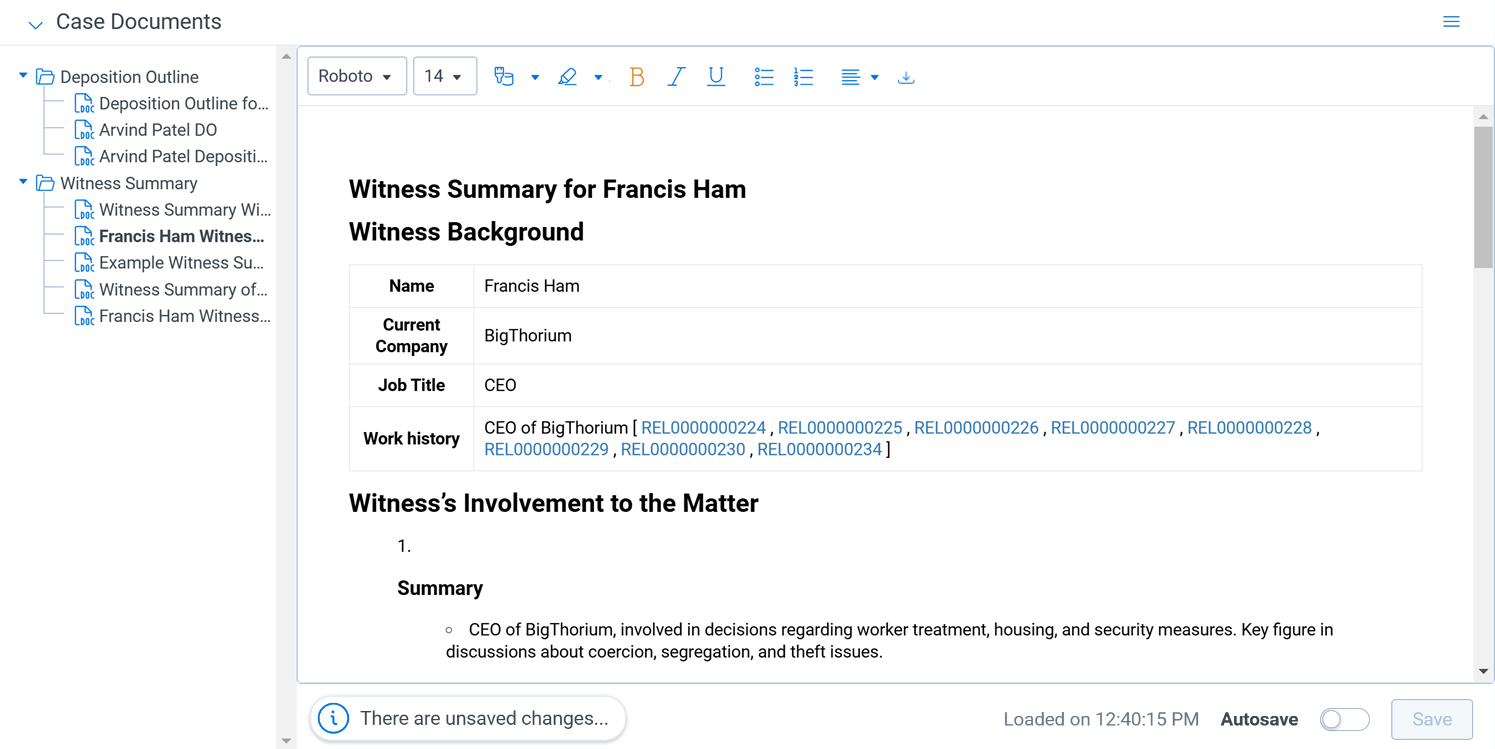Click the document editor vertical scrollbar thumb
Image resolution: width=1495 pixels, height=749 pixels.
1483,197
